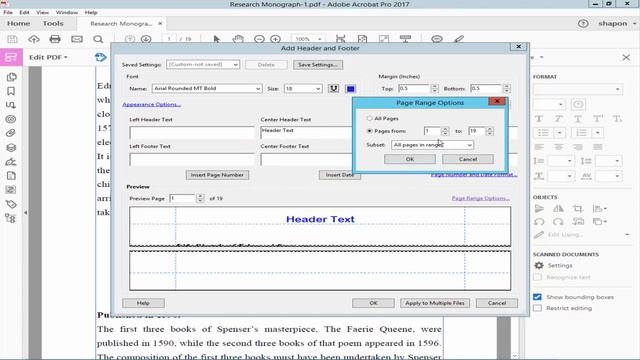Click the Rotate counterclockwise object icon

click(x=539, y=222)
